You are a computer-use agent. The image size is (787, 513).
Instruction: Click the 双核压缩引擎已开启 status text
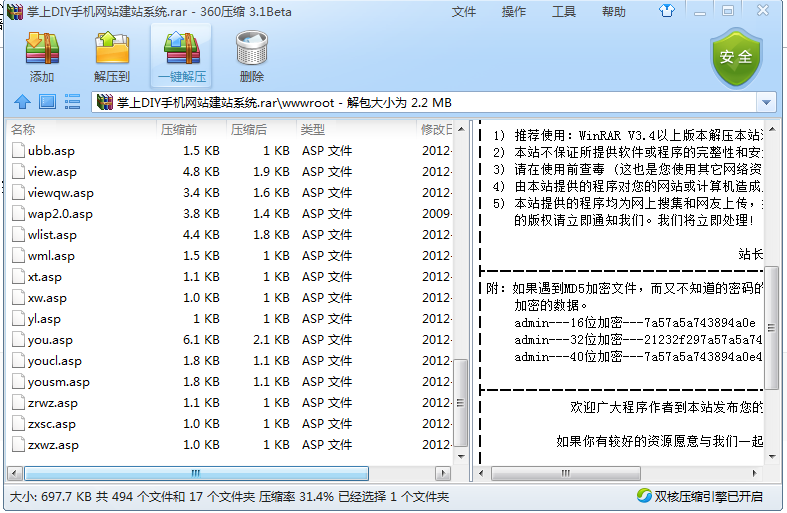(708, 496)
